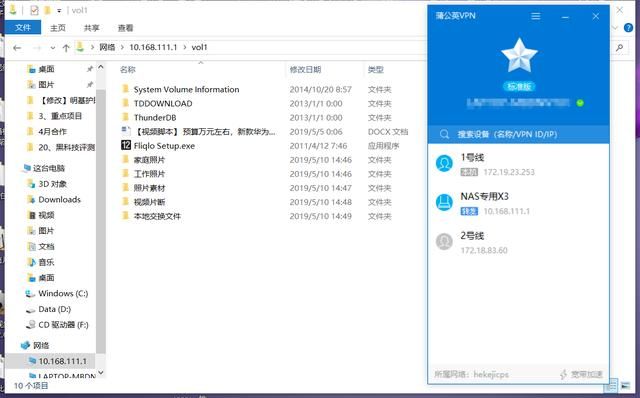The image size is (640, 398).
Task: Click 宽带加速 link in VPN footer
Action: (x=587, y=374)
